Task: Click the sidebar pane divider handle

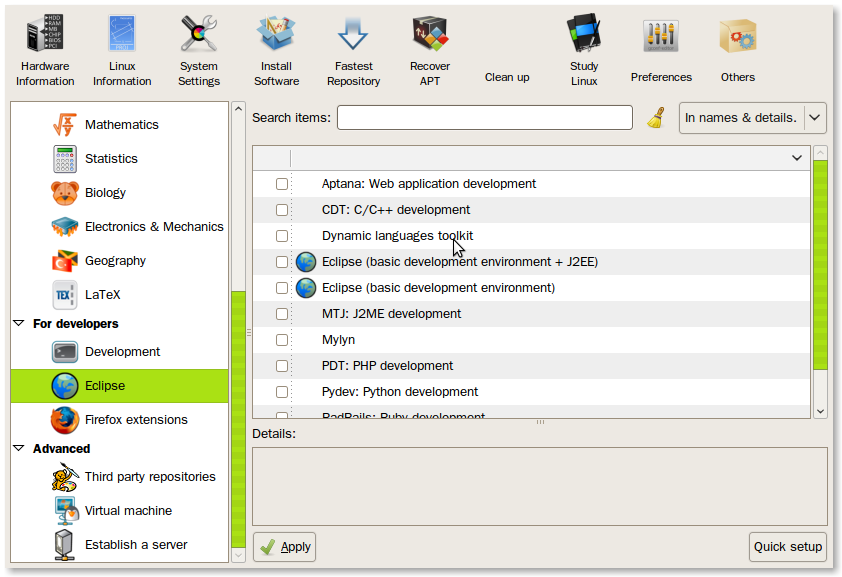Action: 249,333
